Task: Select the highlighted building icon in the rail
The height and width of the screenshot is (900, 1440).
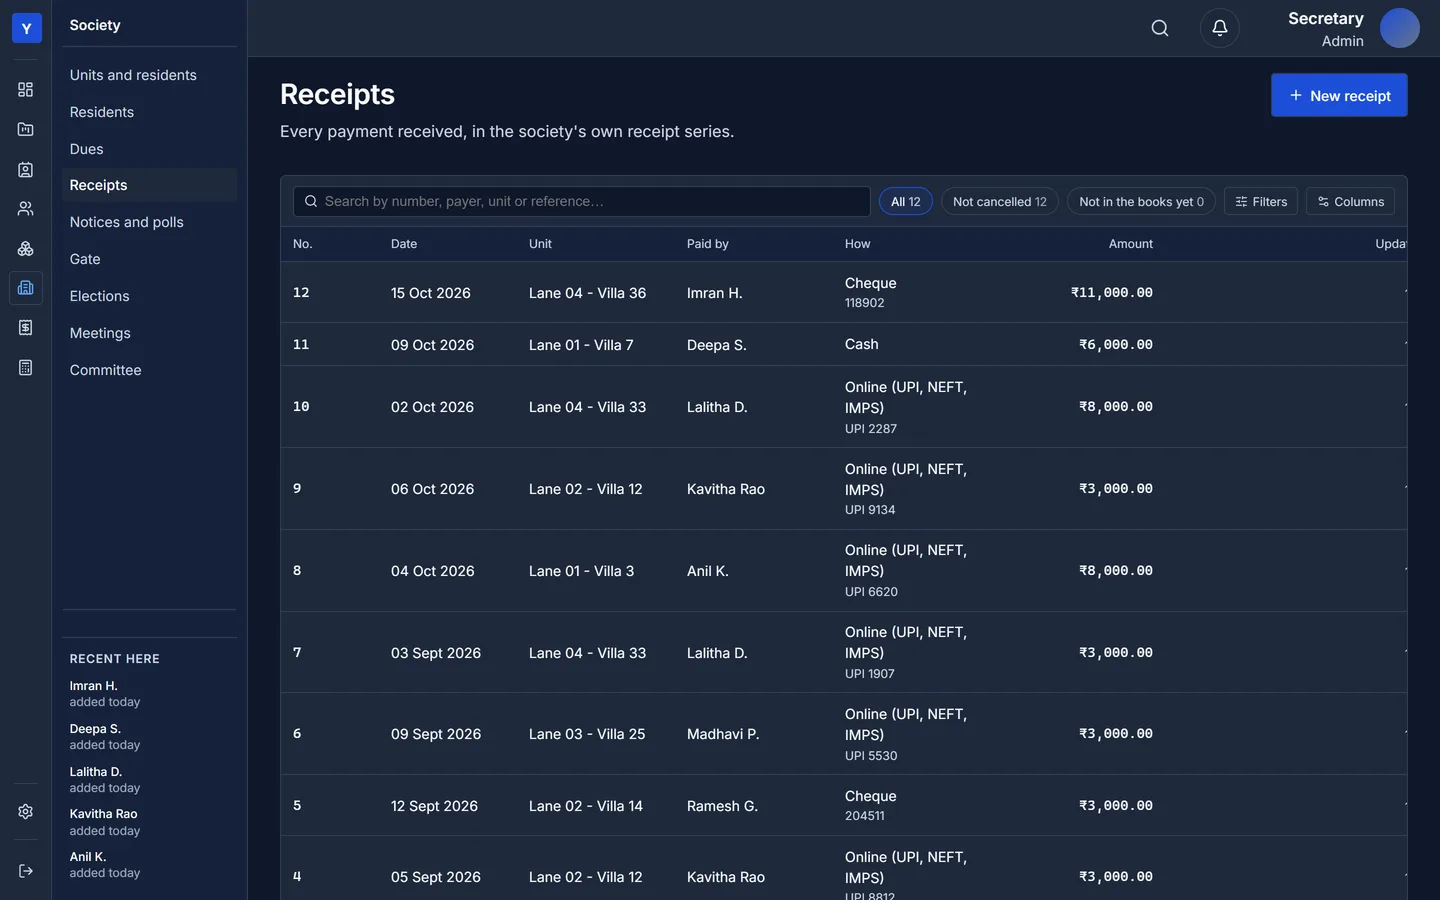Action: [26, 288]
